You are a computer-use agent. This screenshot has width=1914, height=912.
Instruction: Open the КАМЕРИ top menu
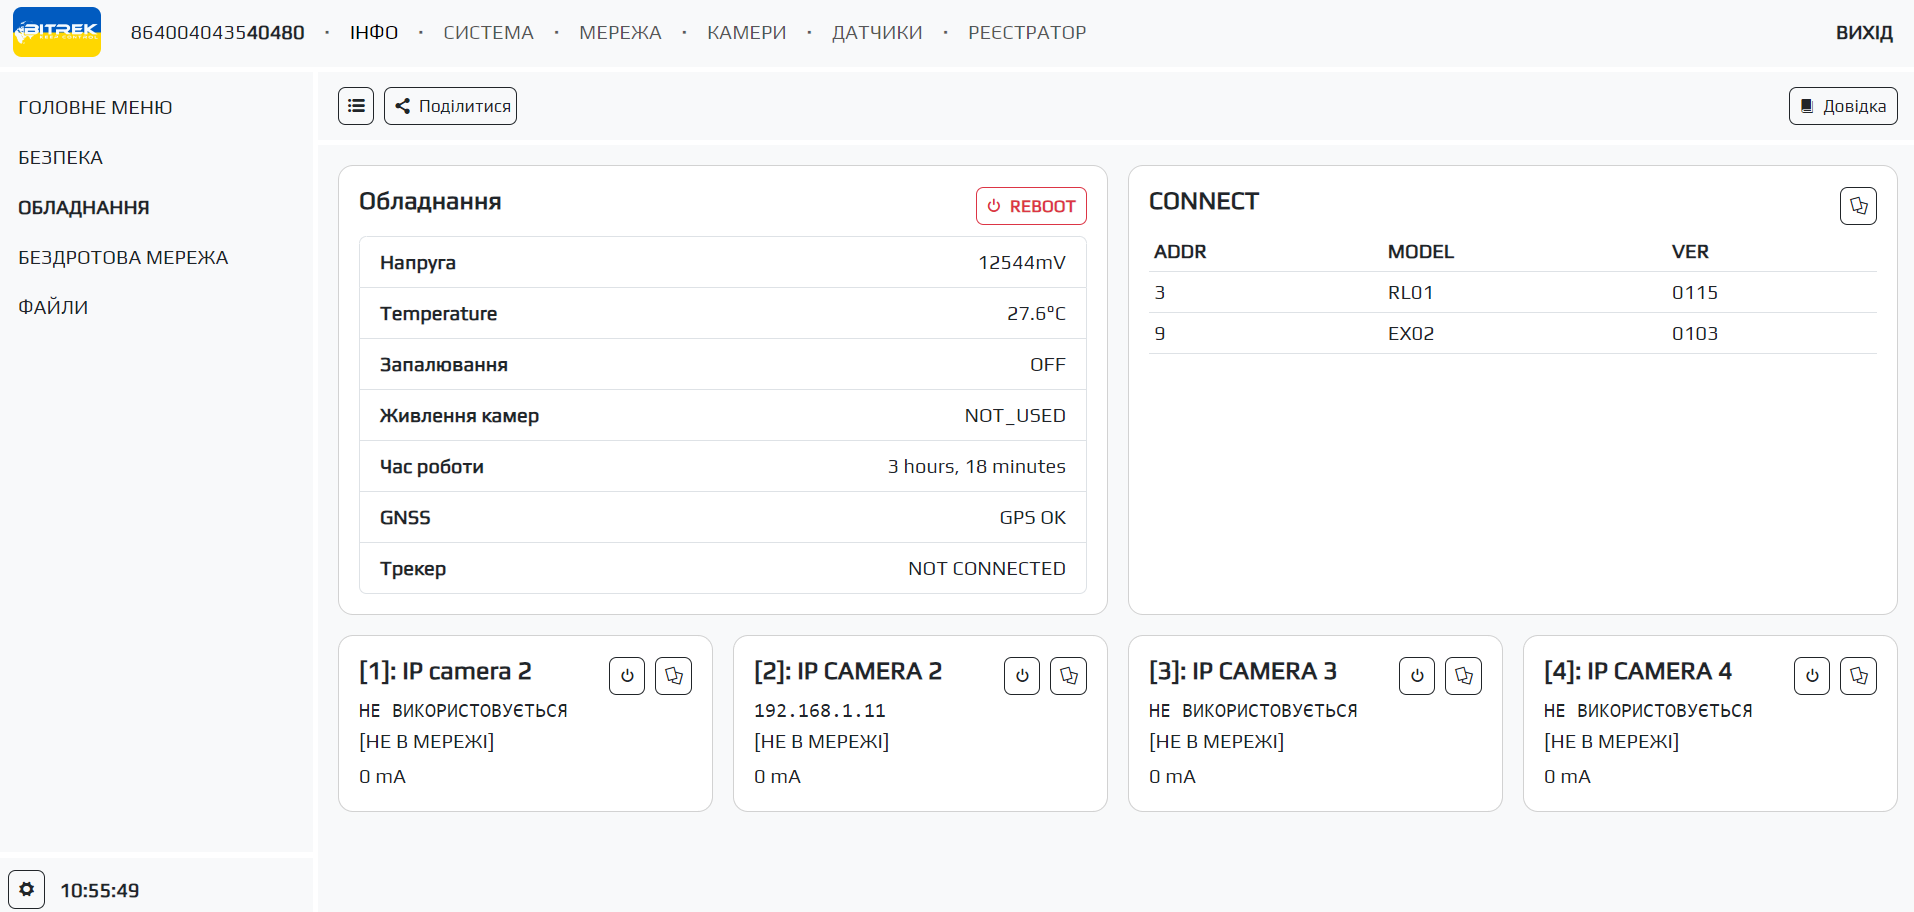click(x=746, y=33)
